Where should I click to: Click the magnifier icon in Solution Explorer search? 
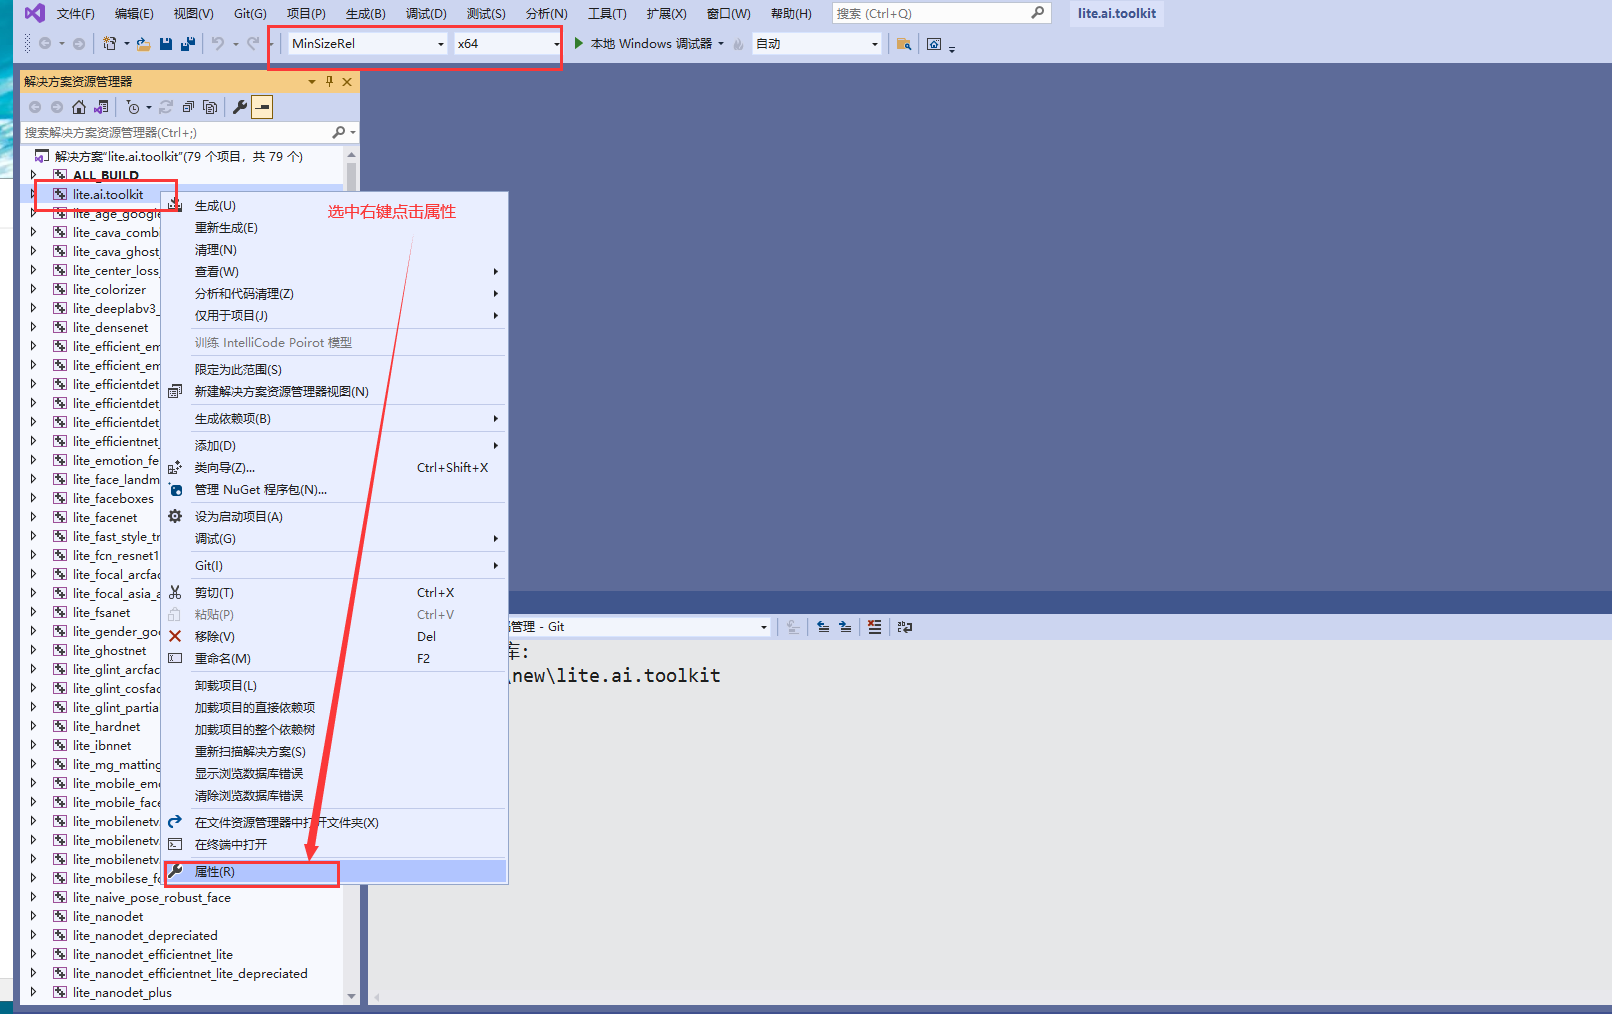point(339,132)
